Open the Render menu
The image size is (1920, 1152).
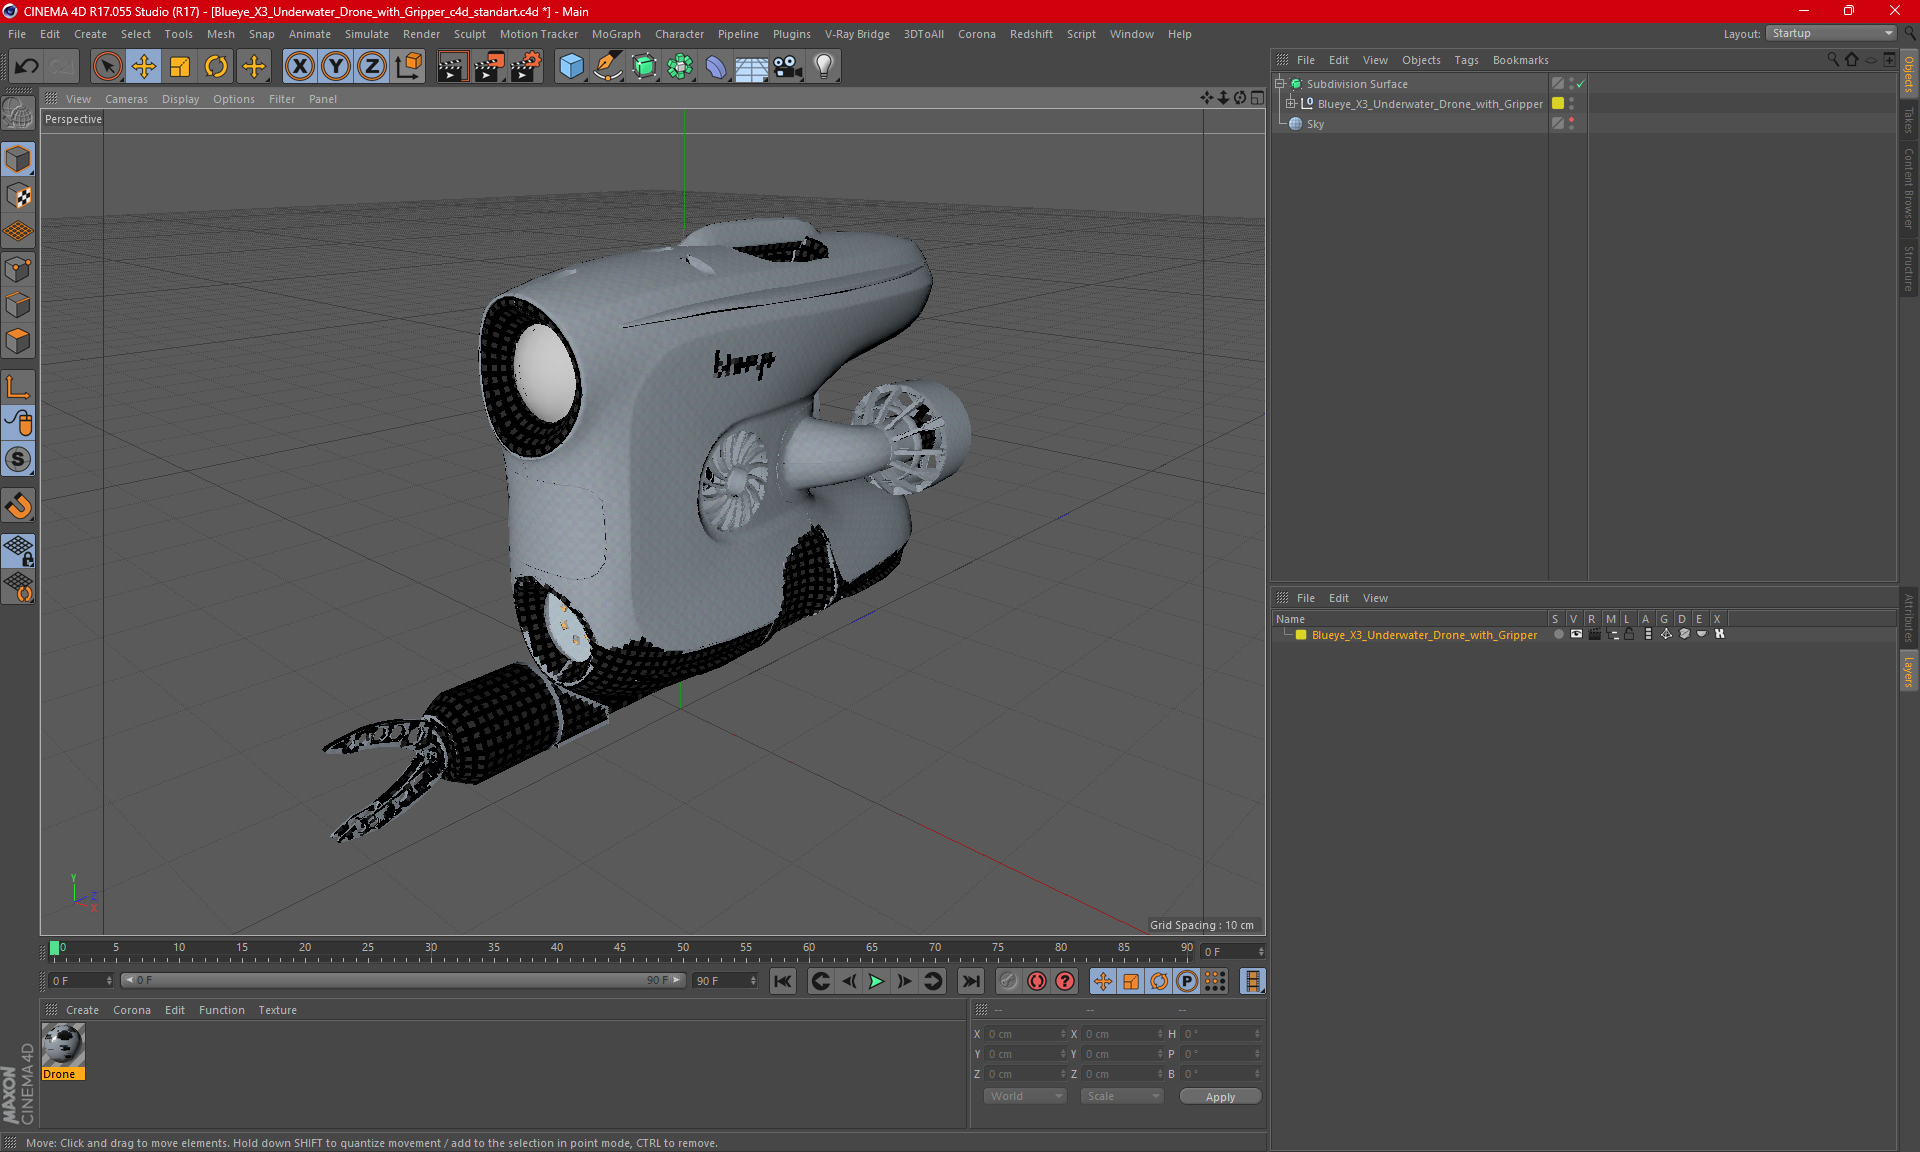421,34
